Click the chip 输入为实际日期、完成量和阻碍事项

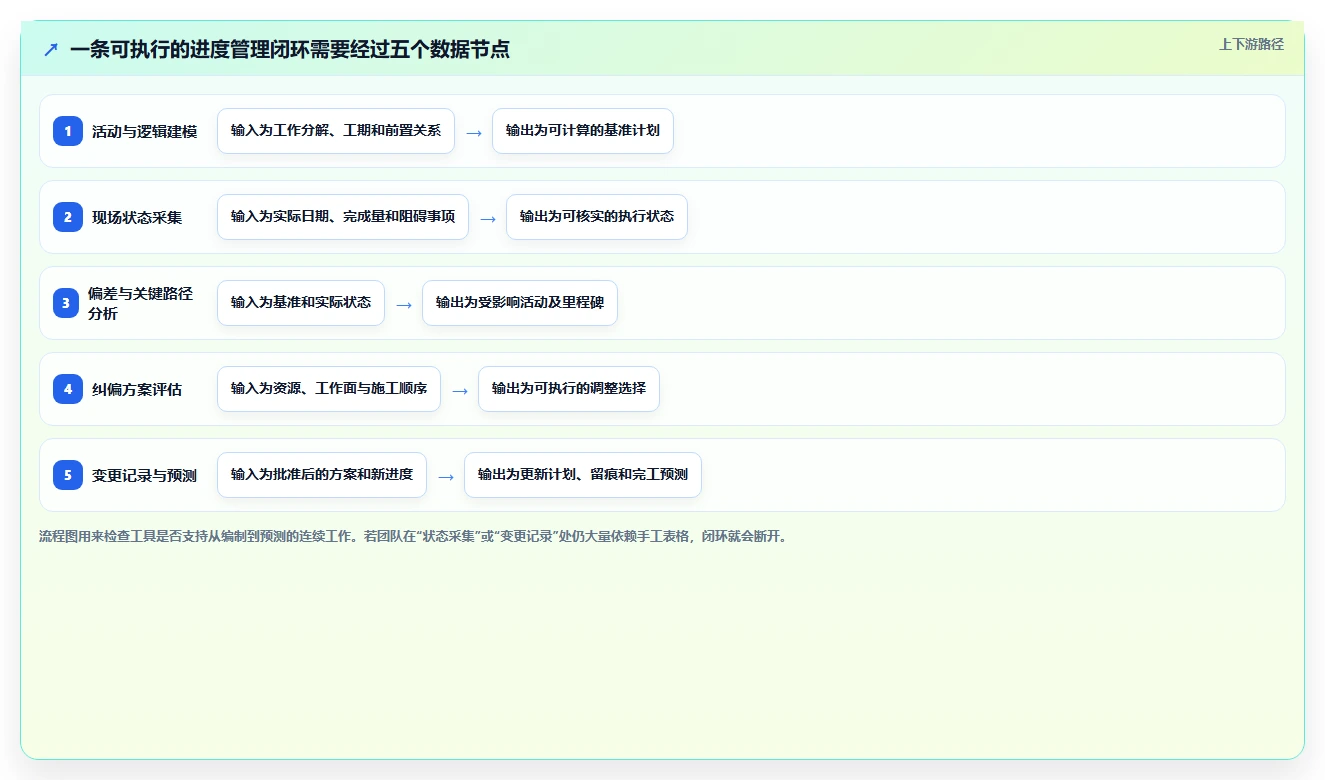tap(343, 217)
